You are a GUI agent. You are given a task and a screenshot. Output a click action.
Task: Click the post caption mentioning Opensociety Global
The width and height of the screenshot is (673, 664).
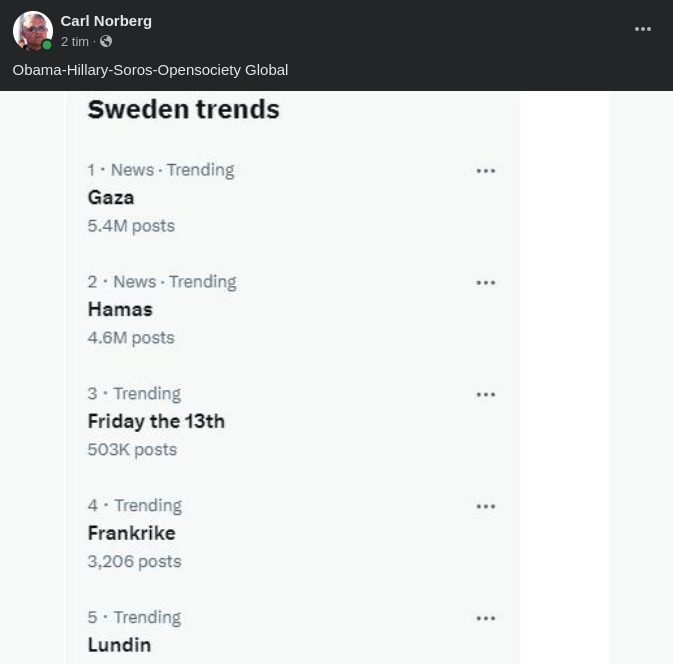coord(150,70)
